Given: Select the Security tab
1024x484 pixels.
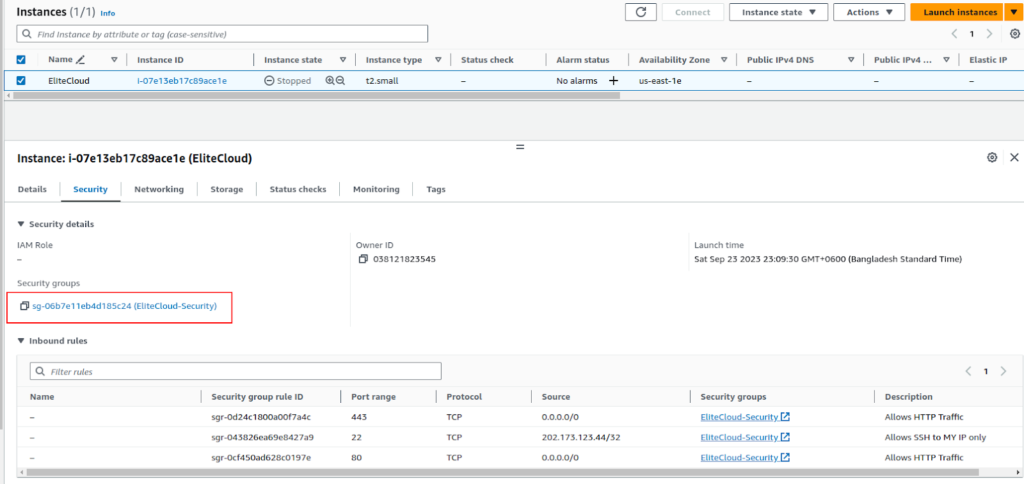Looking at the screenshot, I should (90, 189).
